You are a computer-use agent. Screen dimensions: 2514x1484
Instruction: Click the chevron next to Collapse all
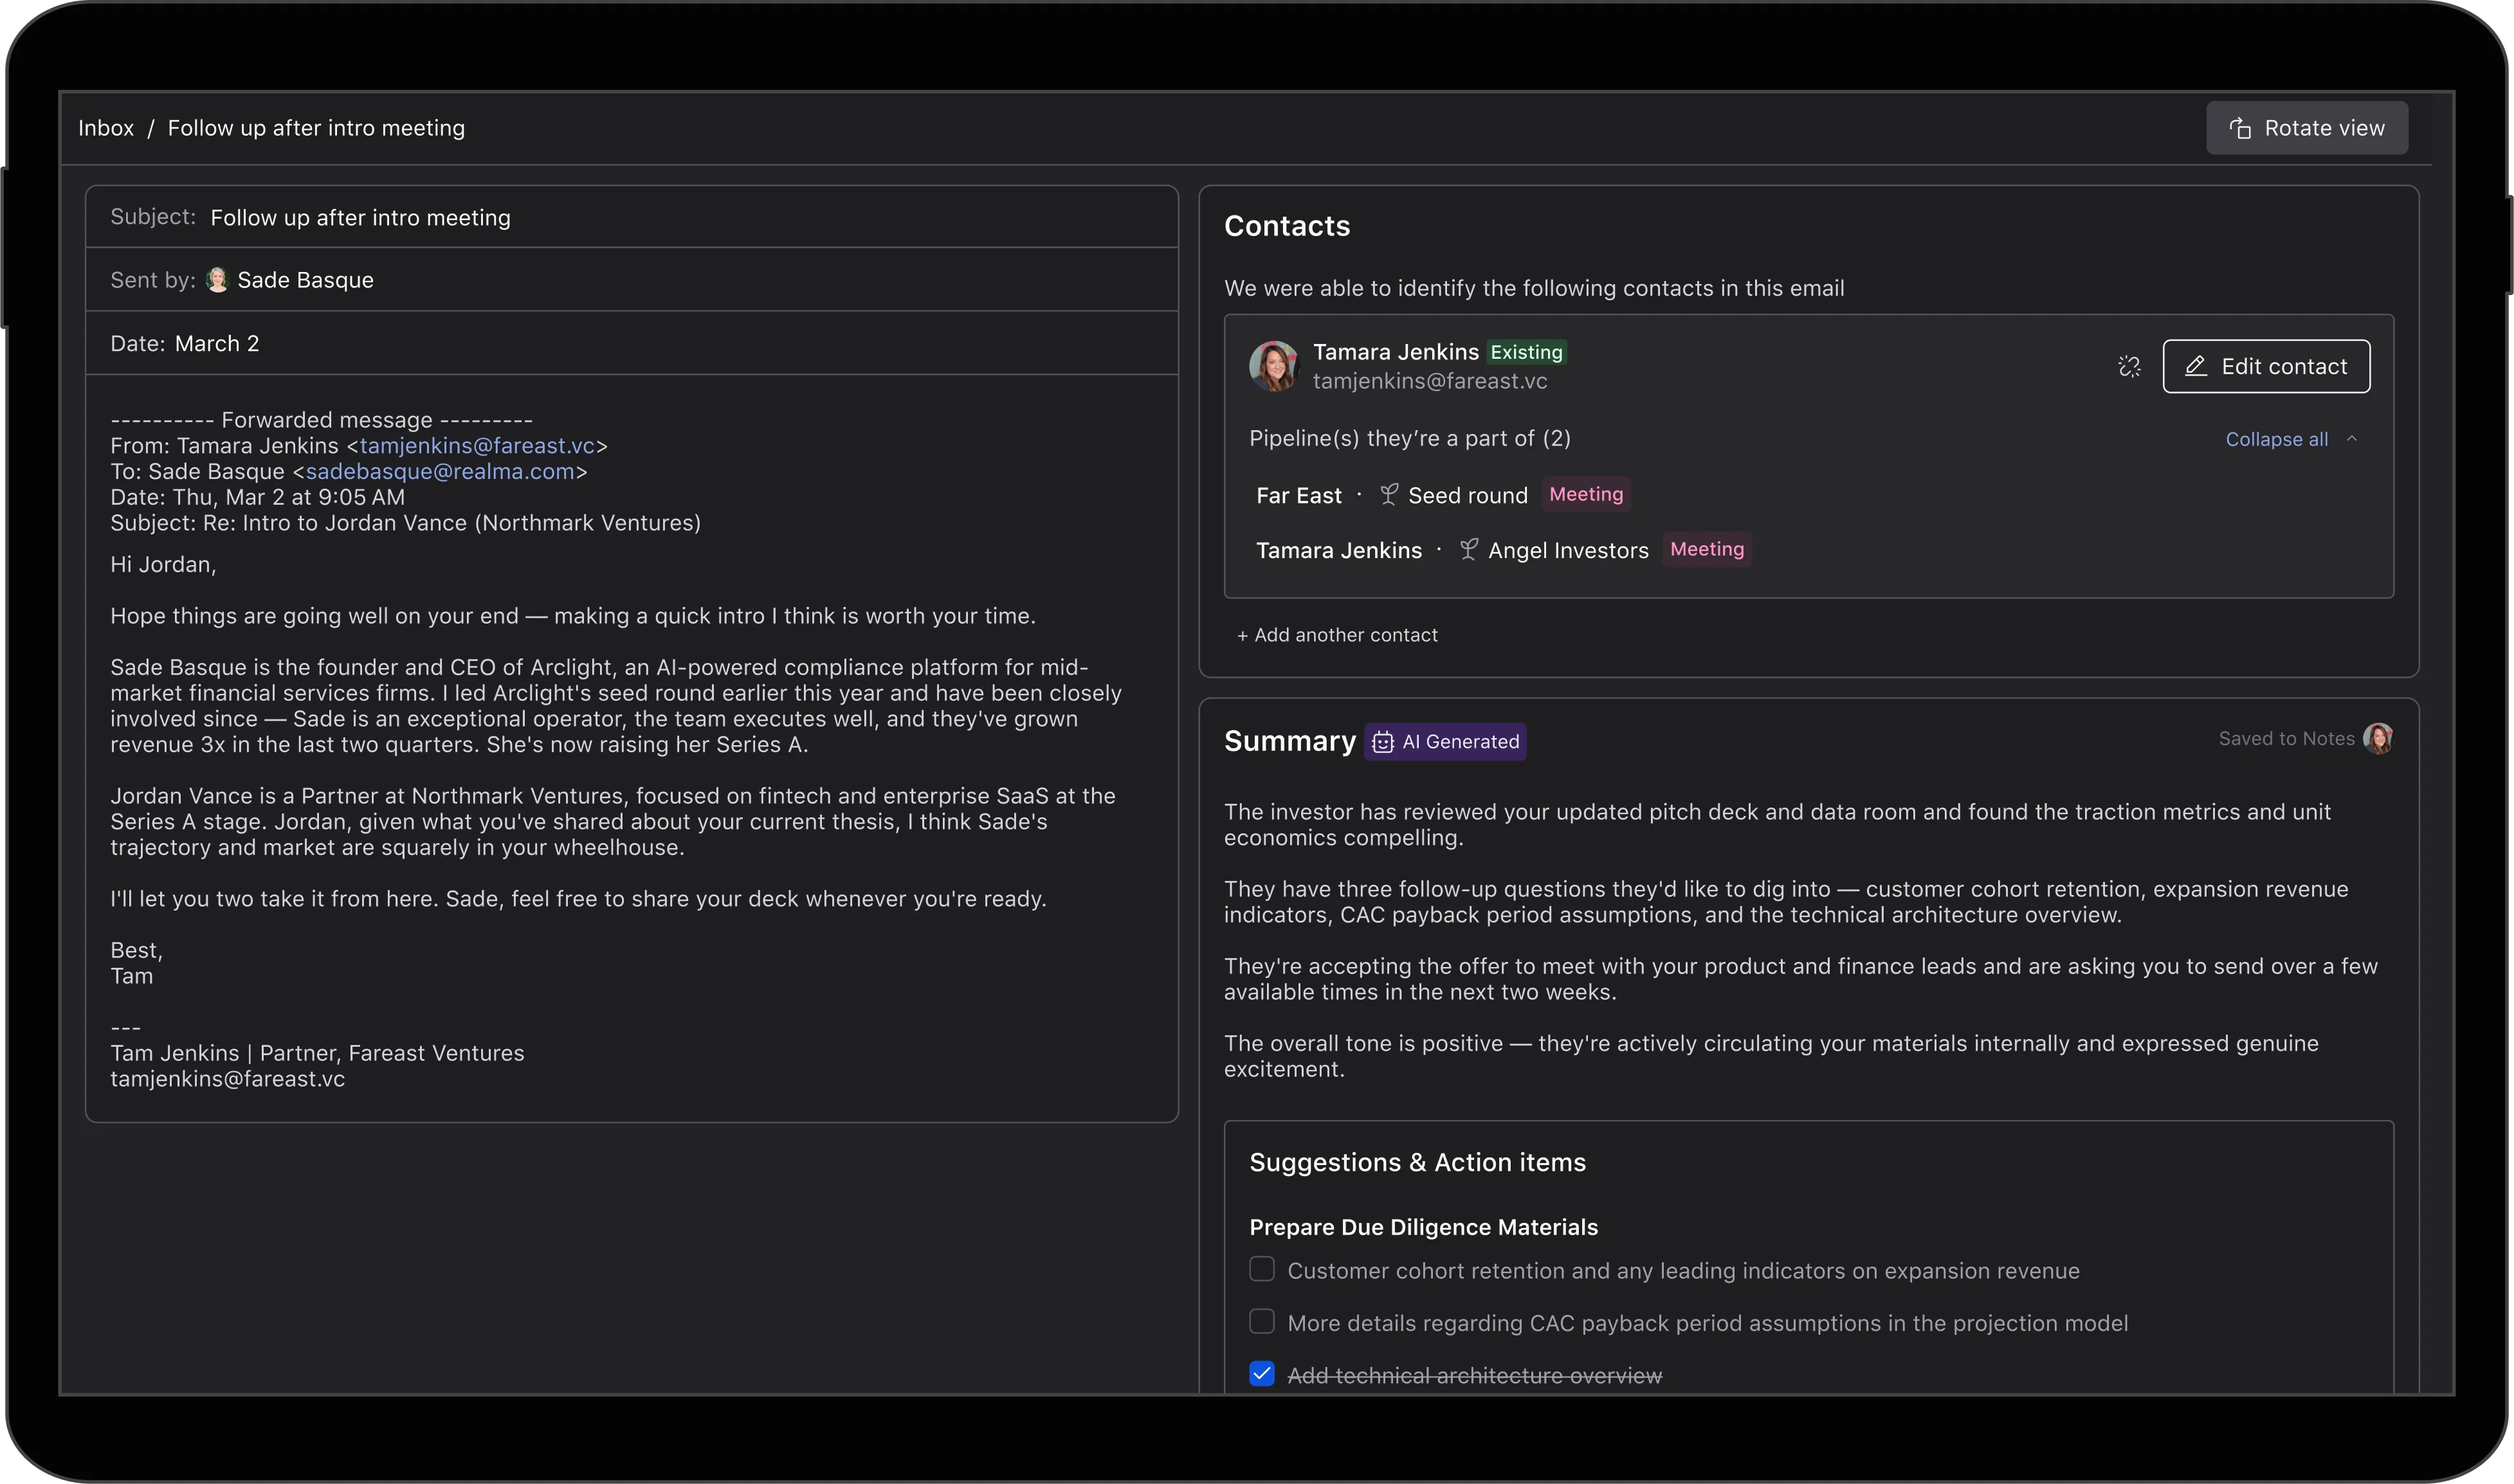click(x=2351, y=439)
